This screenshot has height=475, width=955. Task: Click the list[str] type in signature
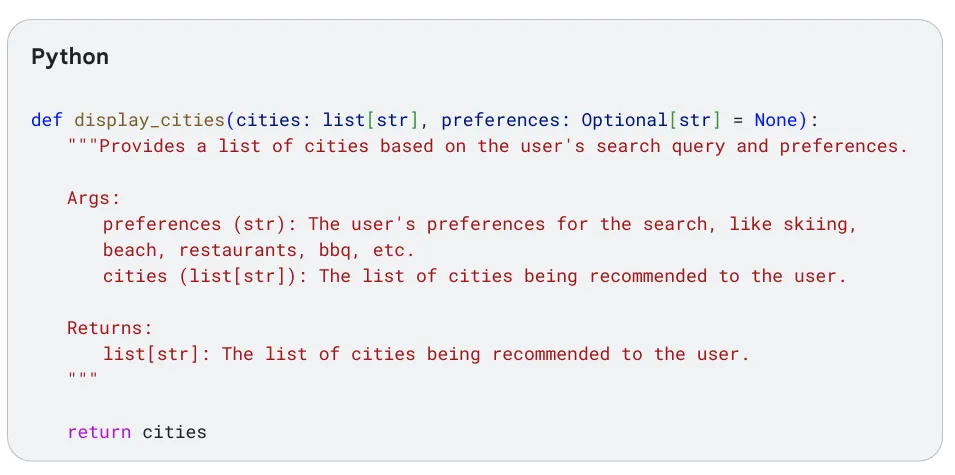(x=370, y=121)
